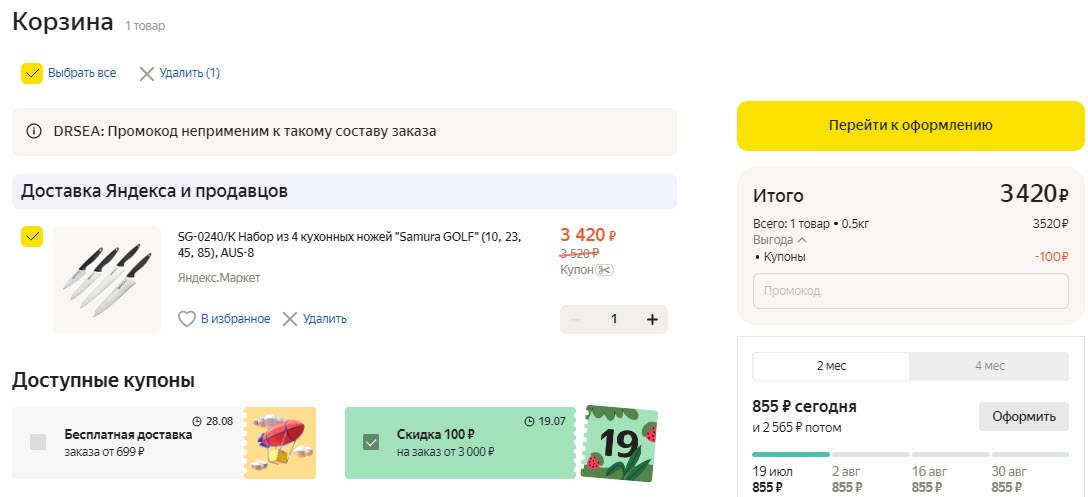The image size is (1088, 497).
Task: Focus the Промокод input field
Action: click(x=910, y=291)
